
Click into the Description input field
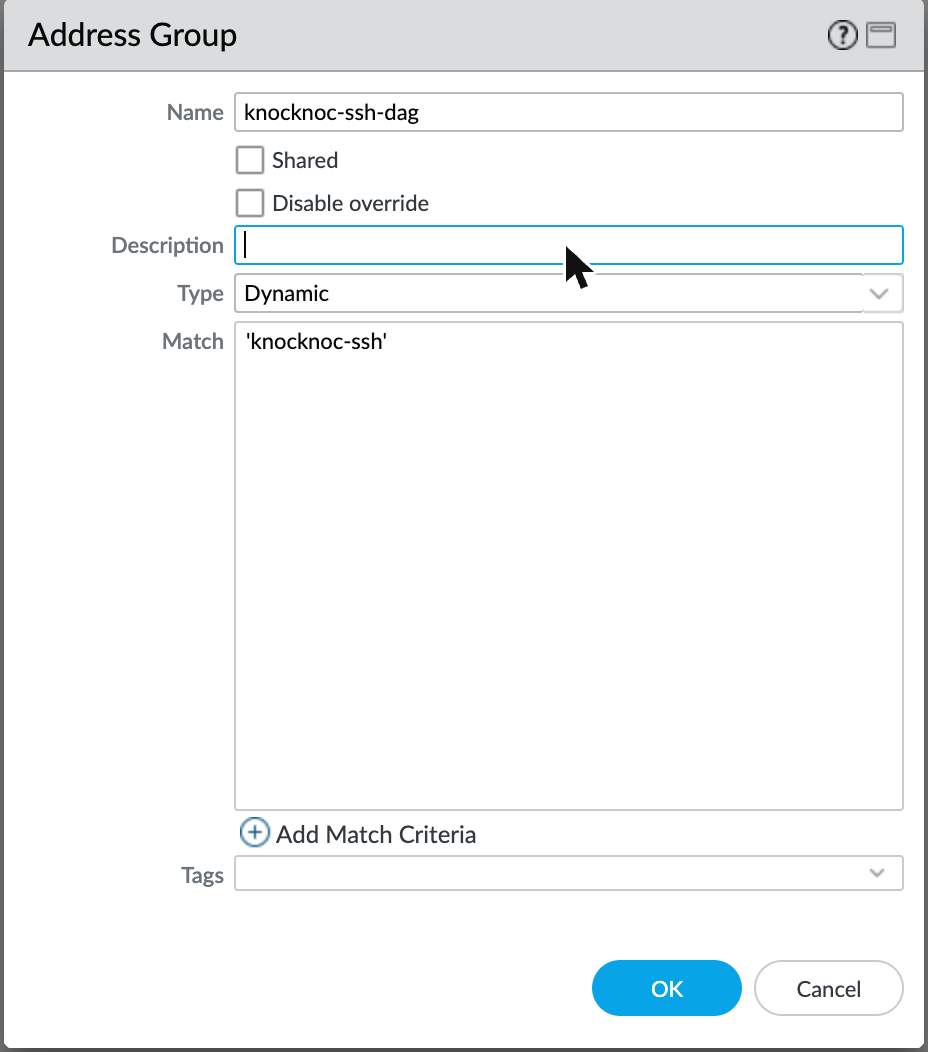point(568,245)
